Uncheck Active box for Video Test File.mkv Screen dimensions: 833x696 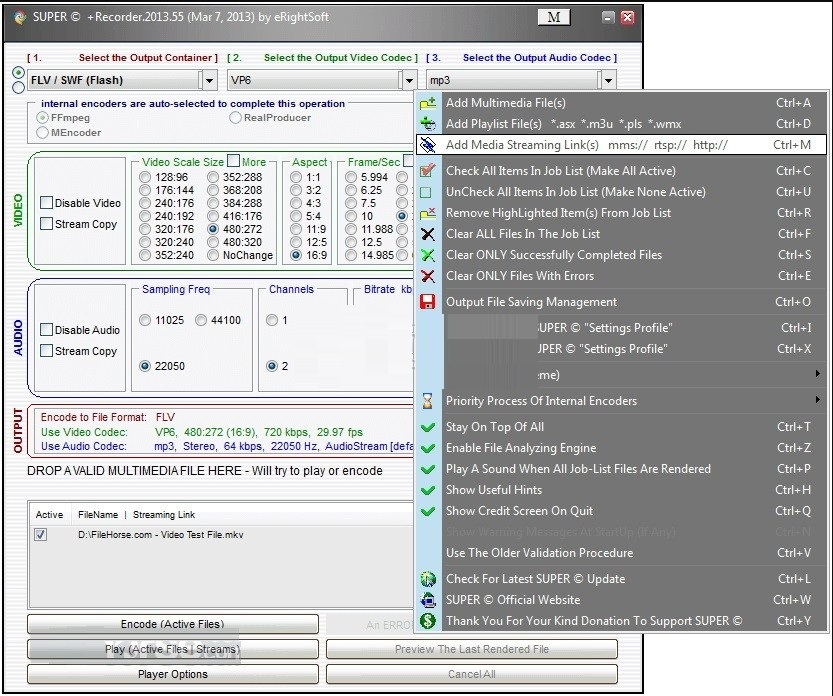click(x=40, y=534)
